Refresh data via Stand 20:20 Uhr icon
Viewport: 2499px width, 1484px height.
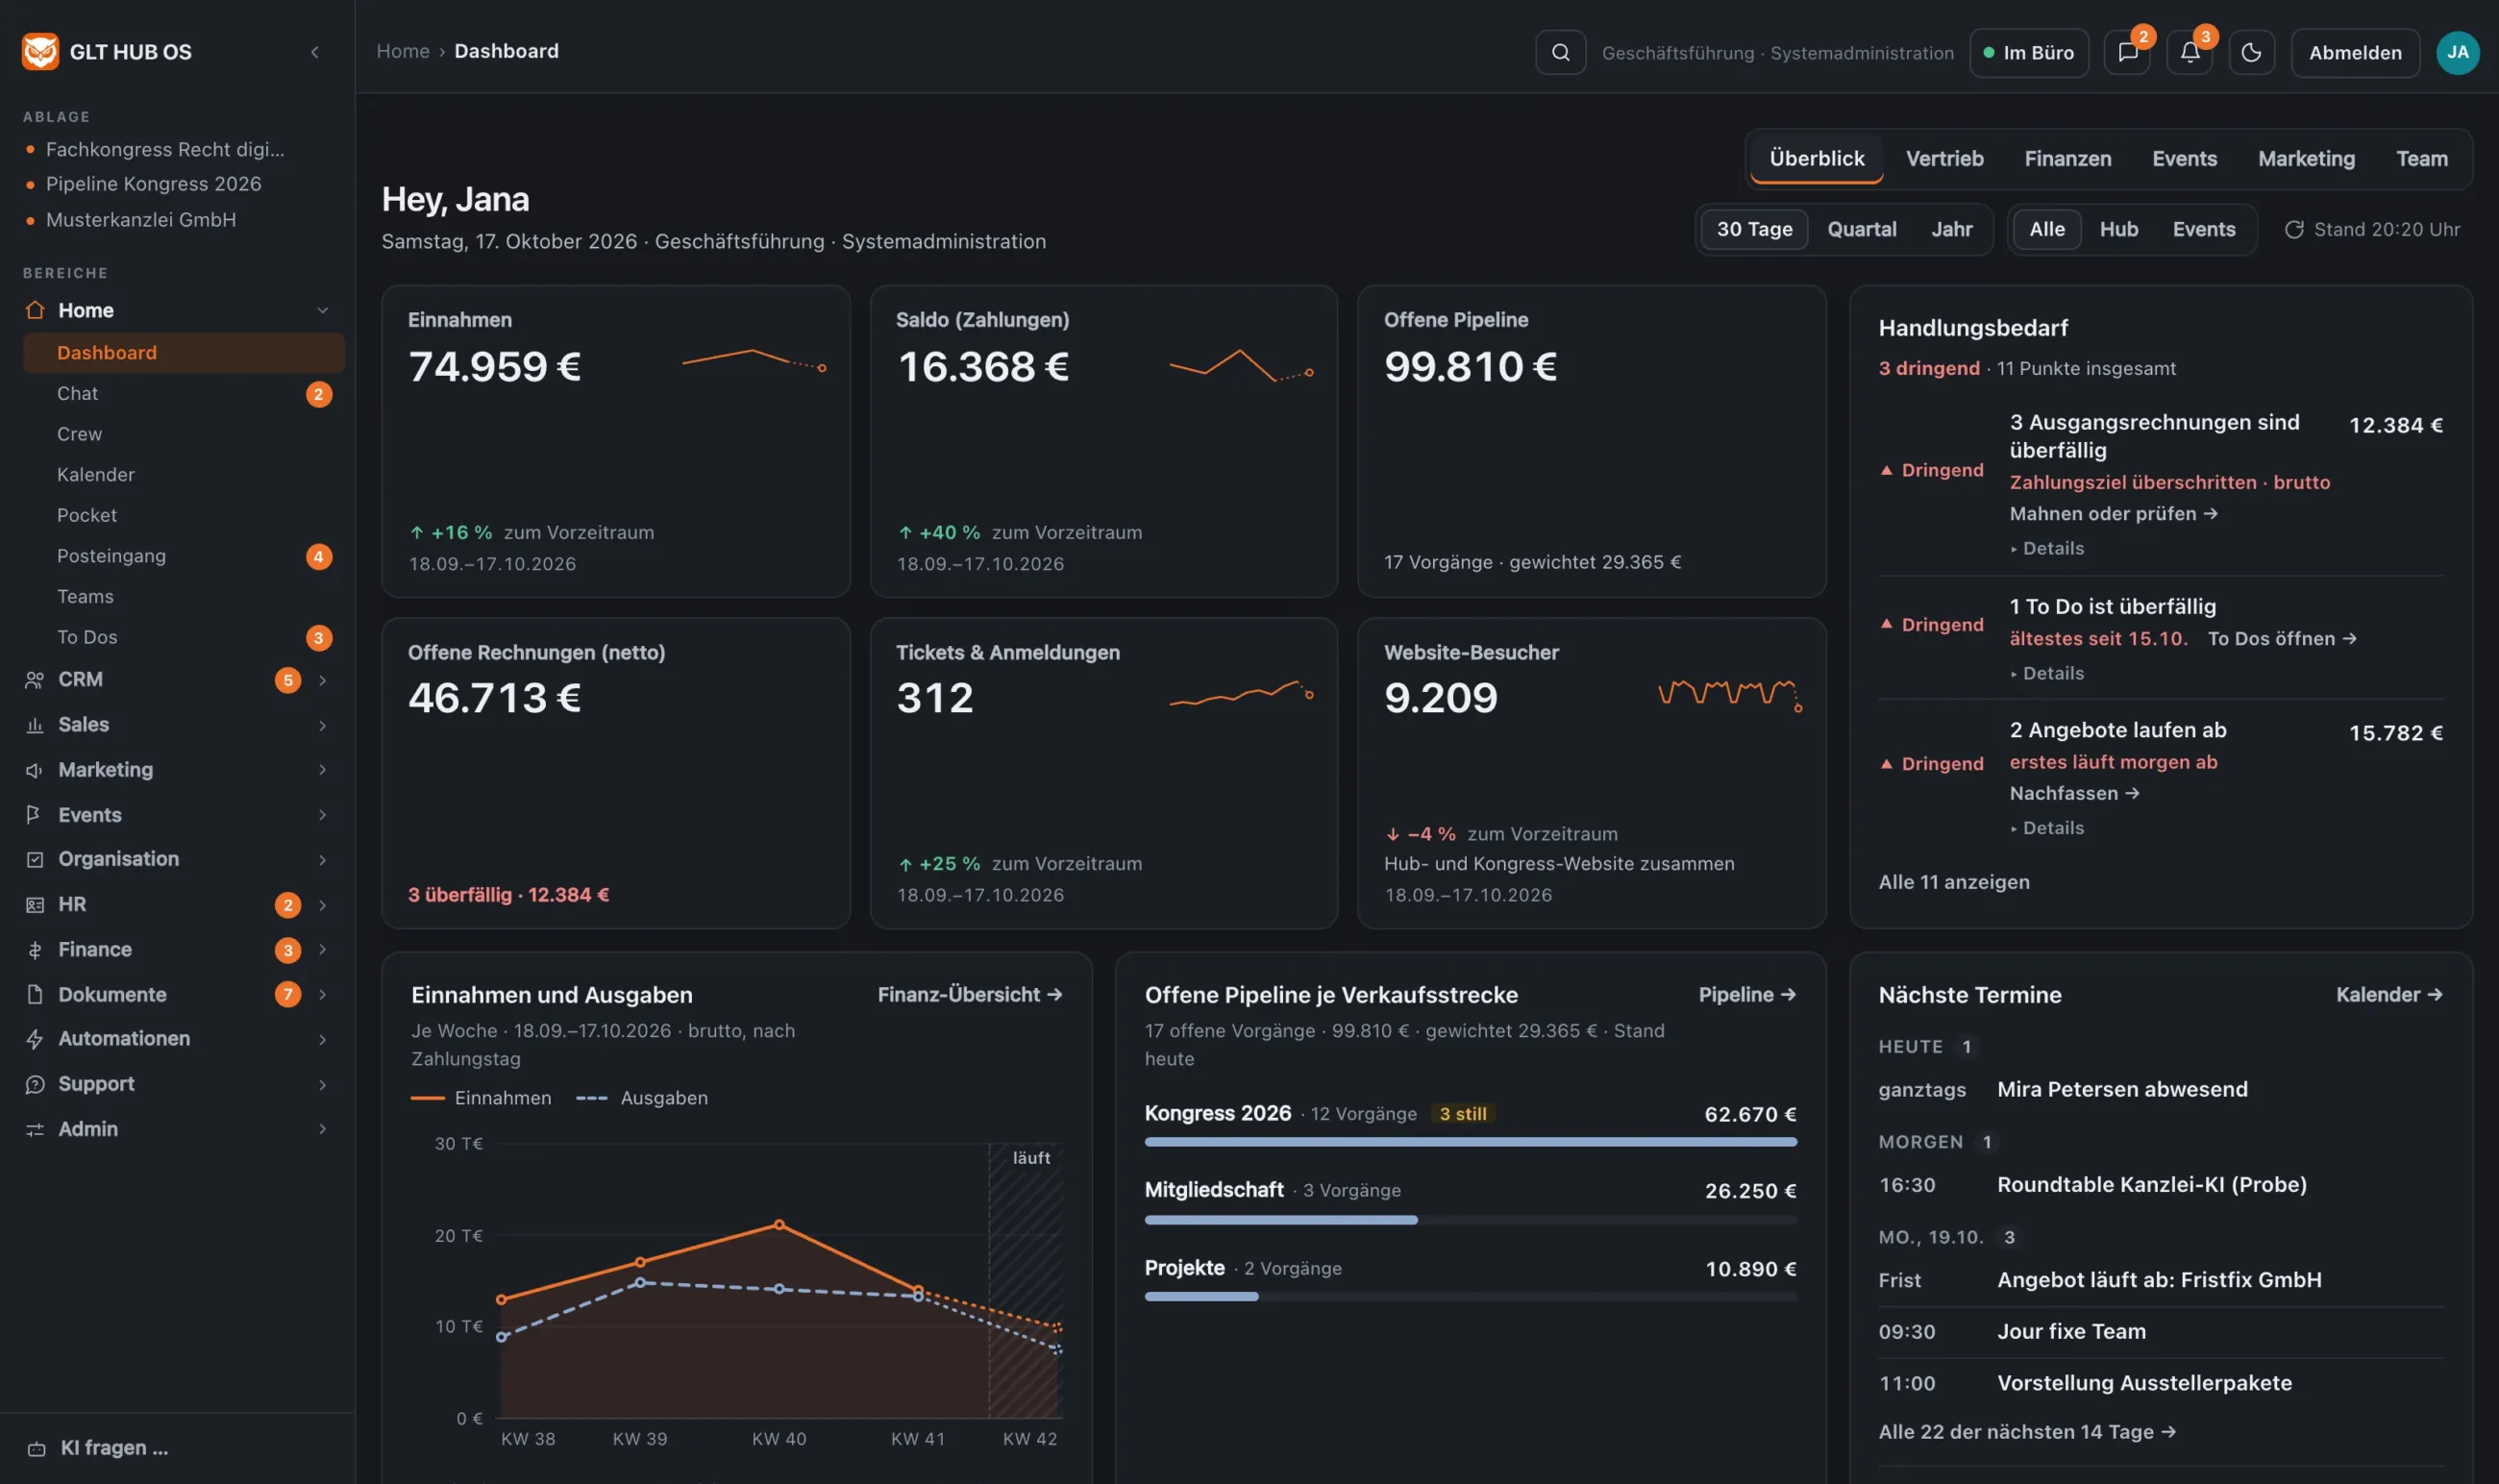[x=2294, y=229]
